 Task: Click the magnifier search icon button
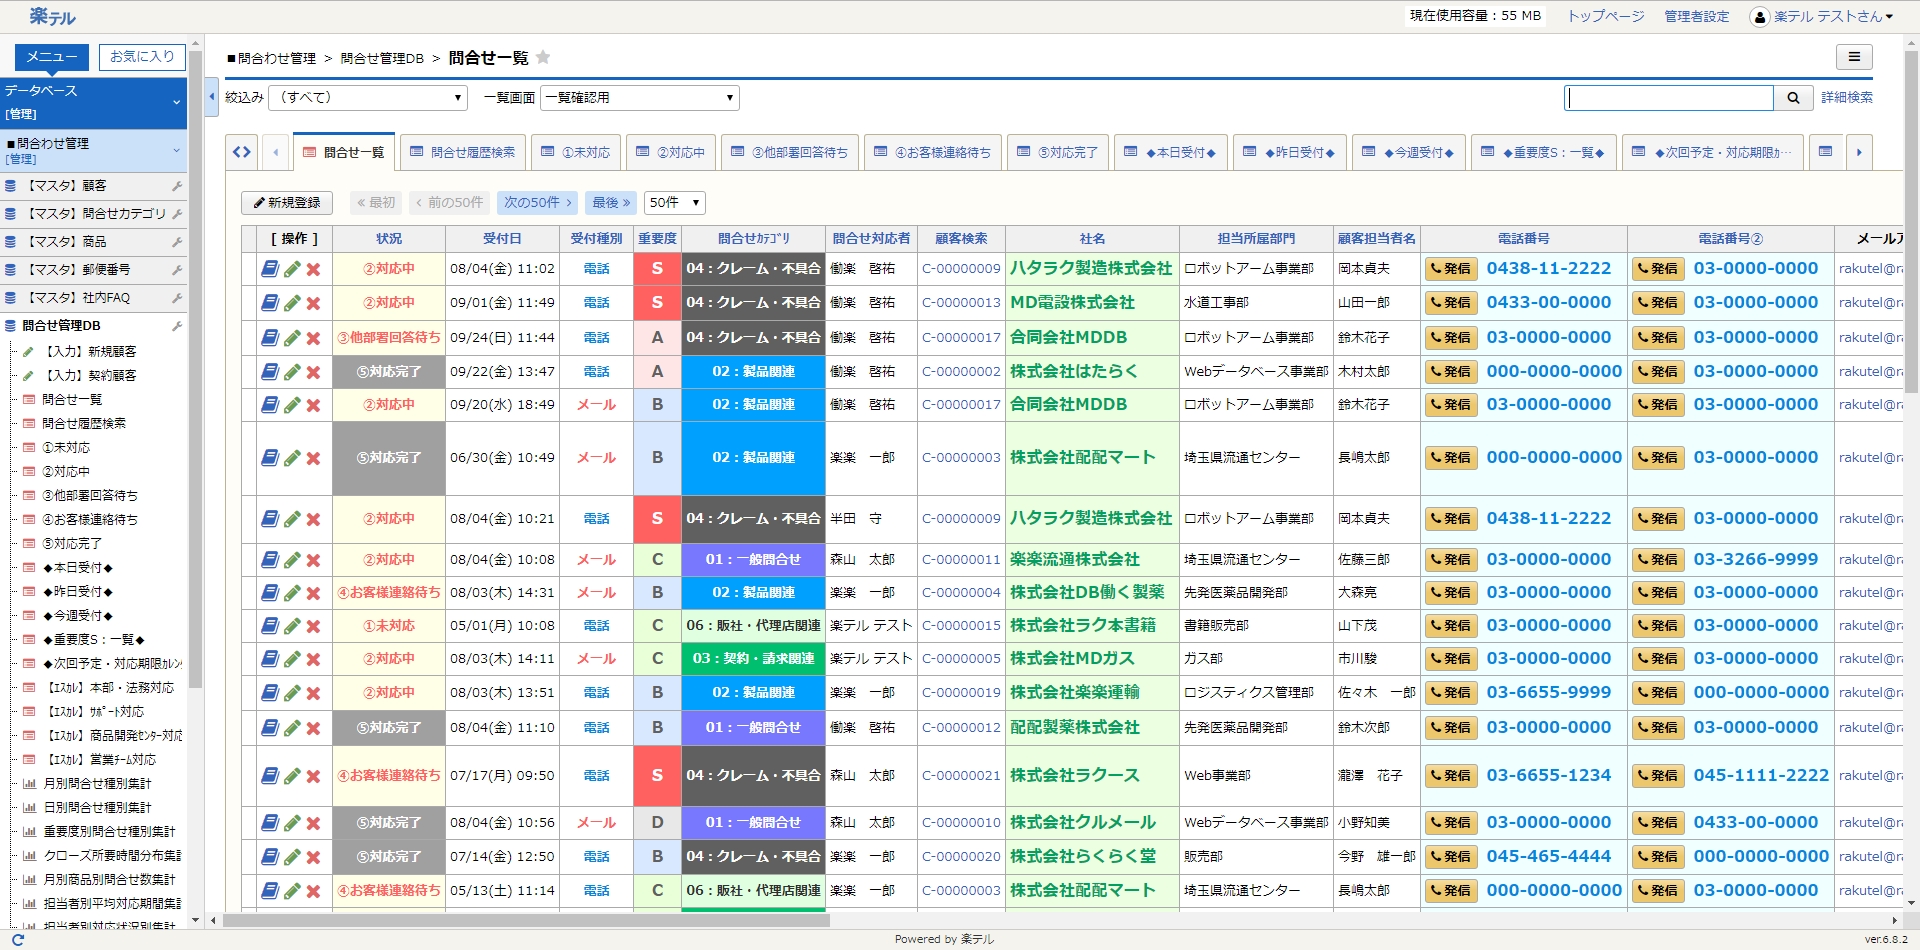point(1793,98)
